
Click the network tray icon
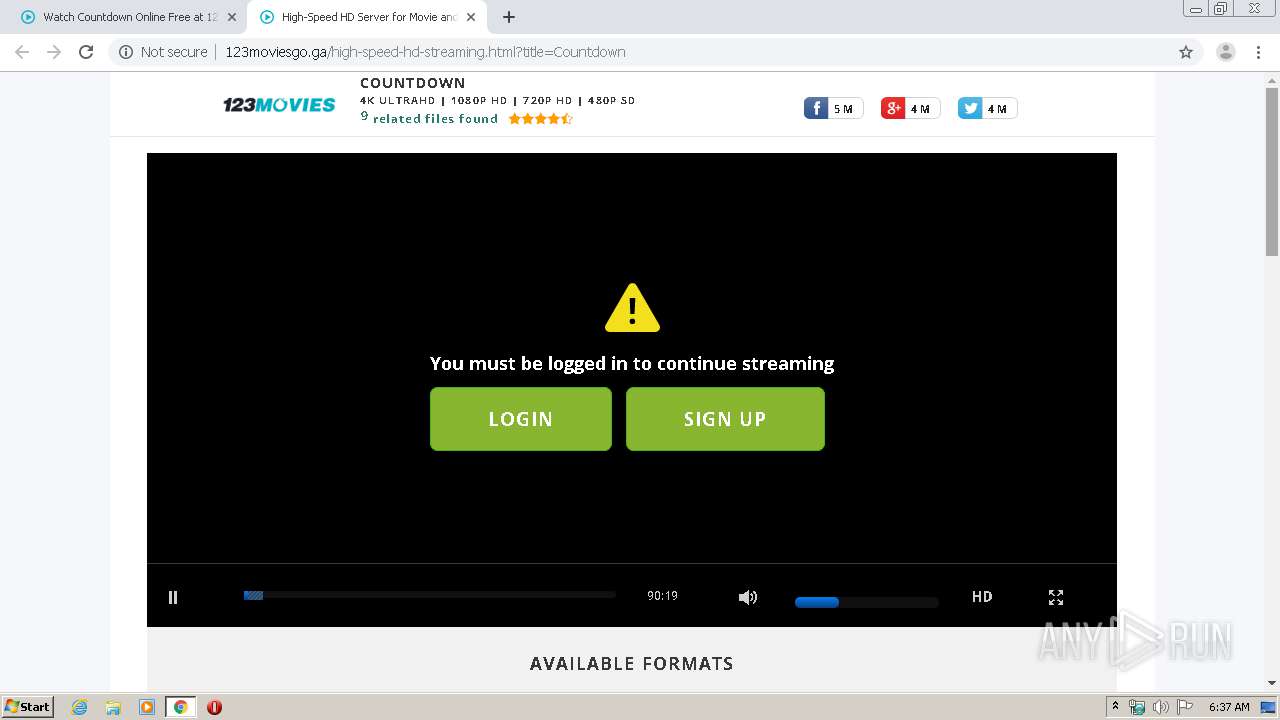click(1137, 707)
